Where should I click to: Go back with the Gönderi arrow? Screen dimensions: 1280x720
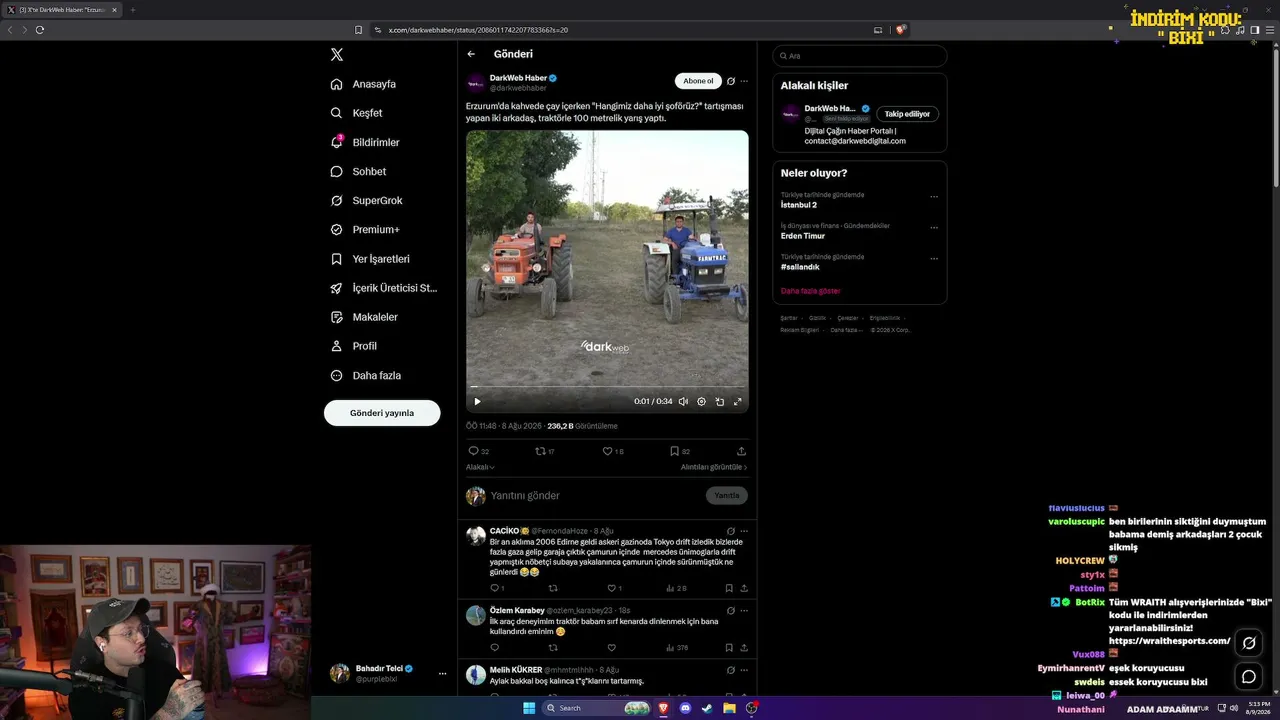(x=471, y=54)
